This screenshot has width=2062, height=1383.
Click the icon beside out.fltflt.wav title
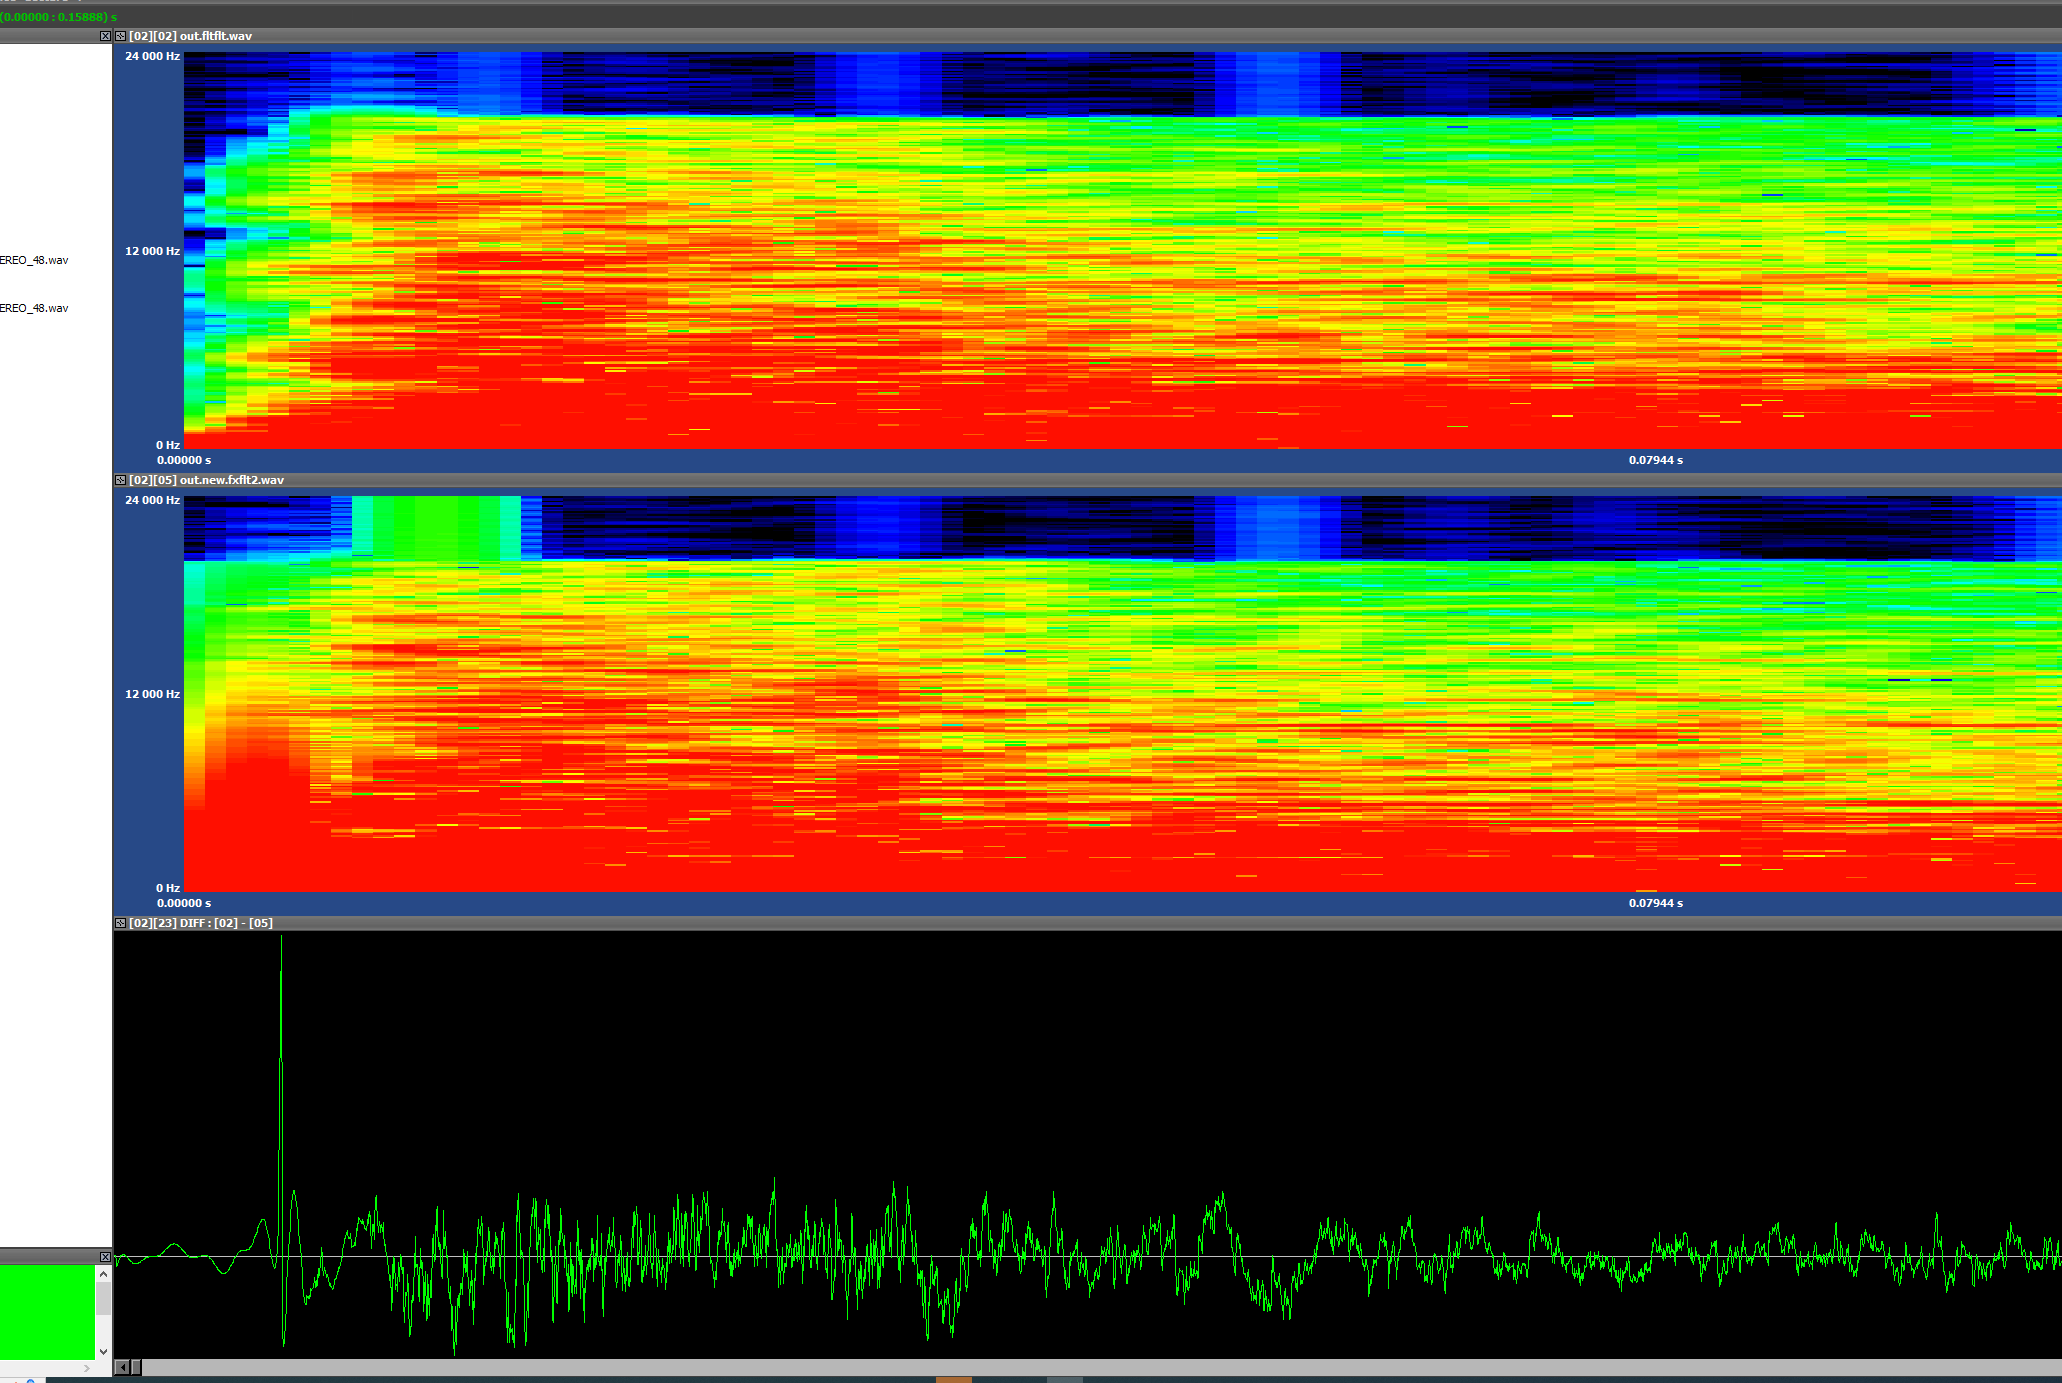pyautogui.click(x=120, y=36)
